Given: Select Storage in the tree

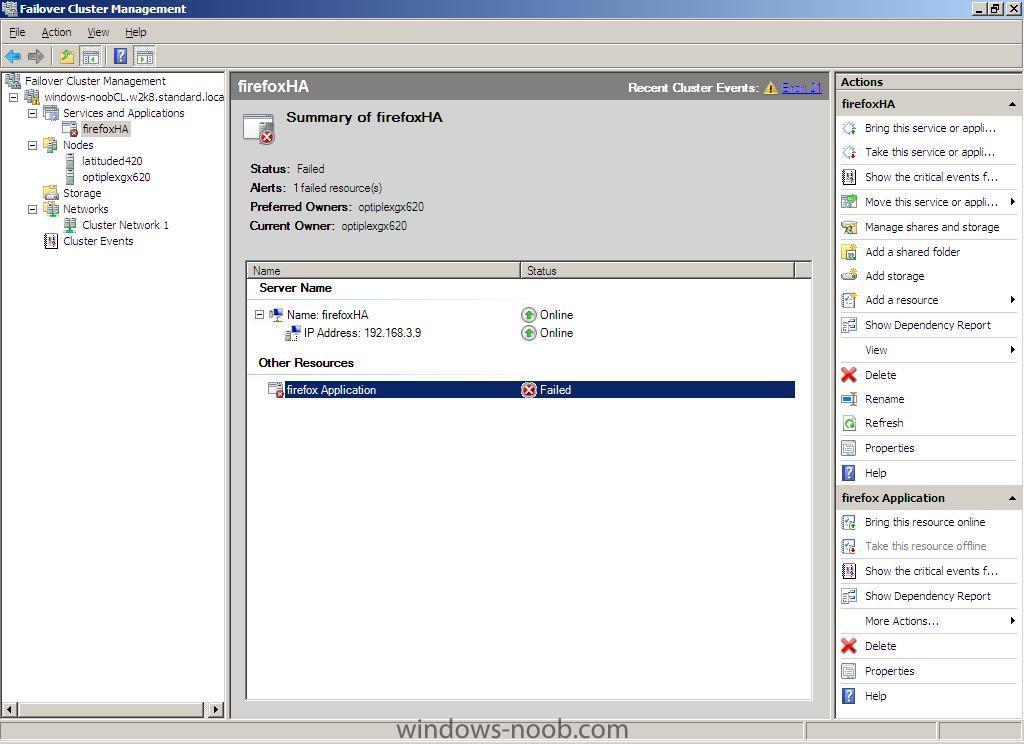Looking at the screenshot, I should pos(82,193).
